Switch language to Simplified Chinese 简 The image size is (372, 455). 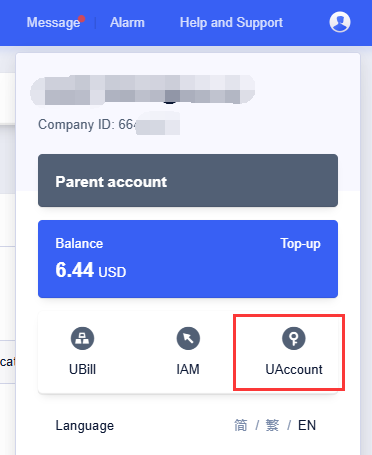tap(241, 425)
